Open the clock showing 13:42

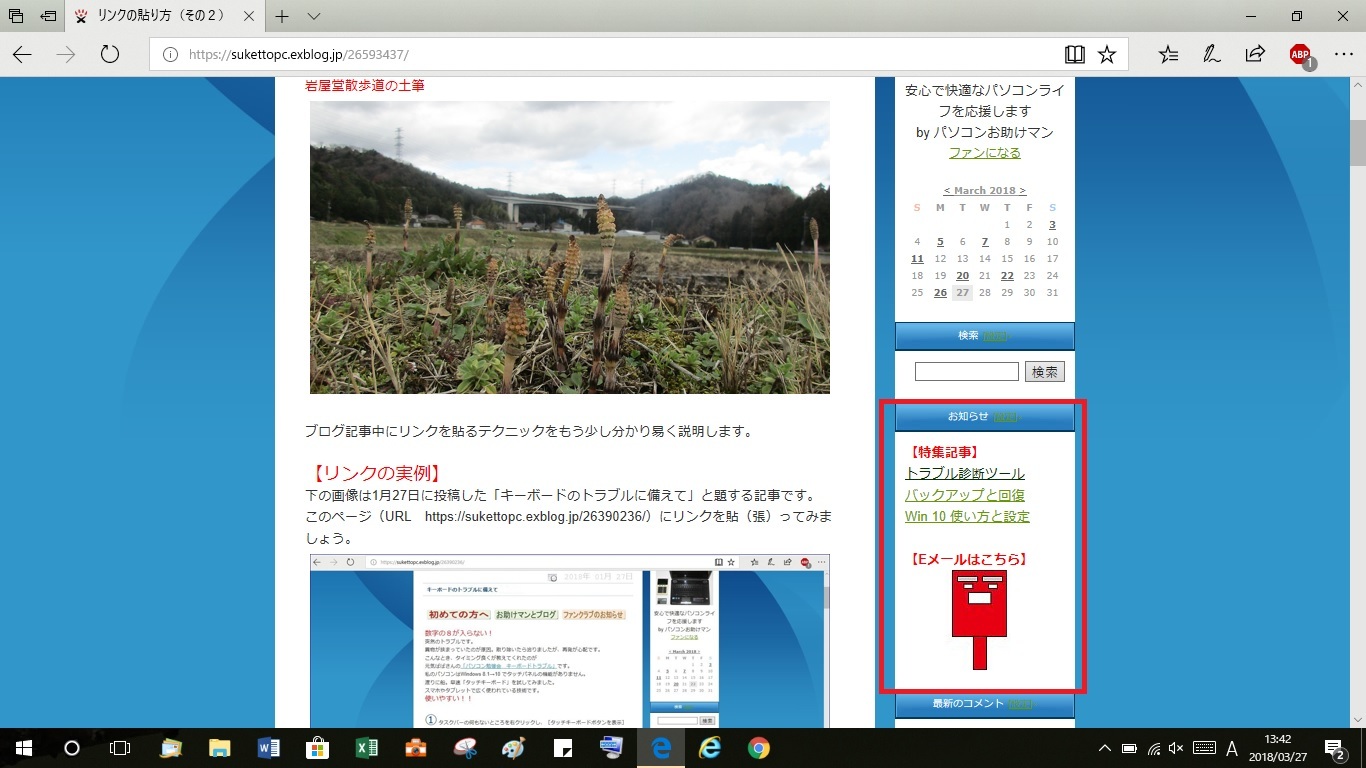coord(1278,748)
